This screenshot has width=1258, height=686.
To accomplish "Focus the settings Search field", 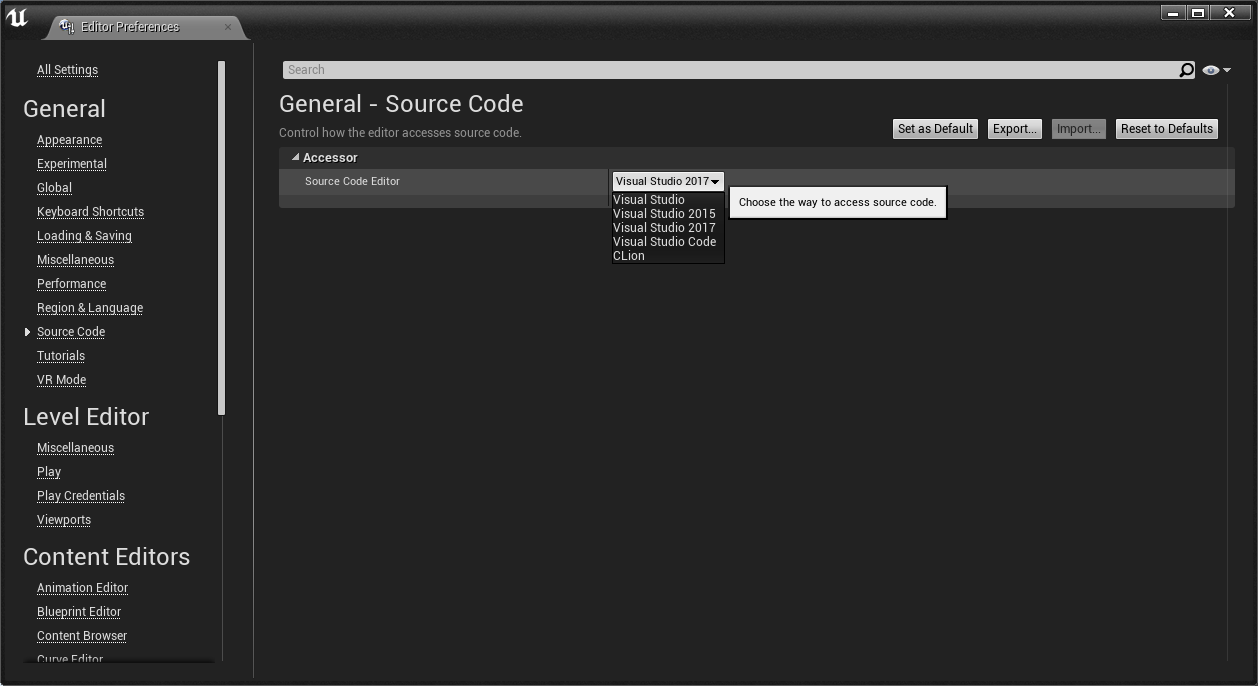I will click(x=730, y=70).
